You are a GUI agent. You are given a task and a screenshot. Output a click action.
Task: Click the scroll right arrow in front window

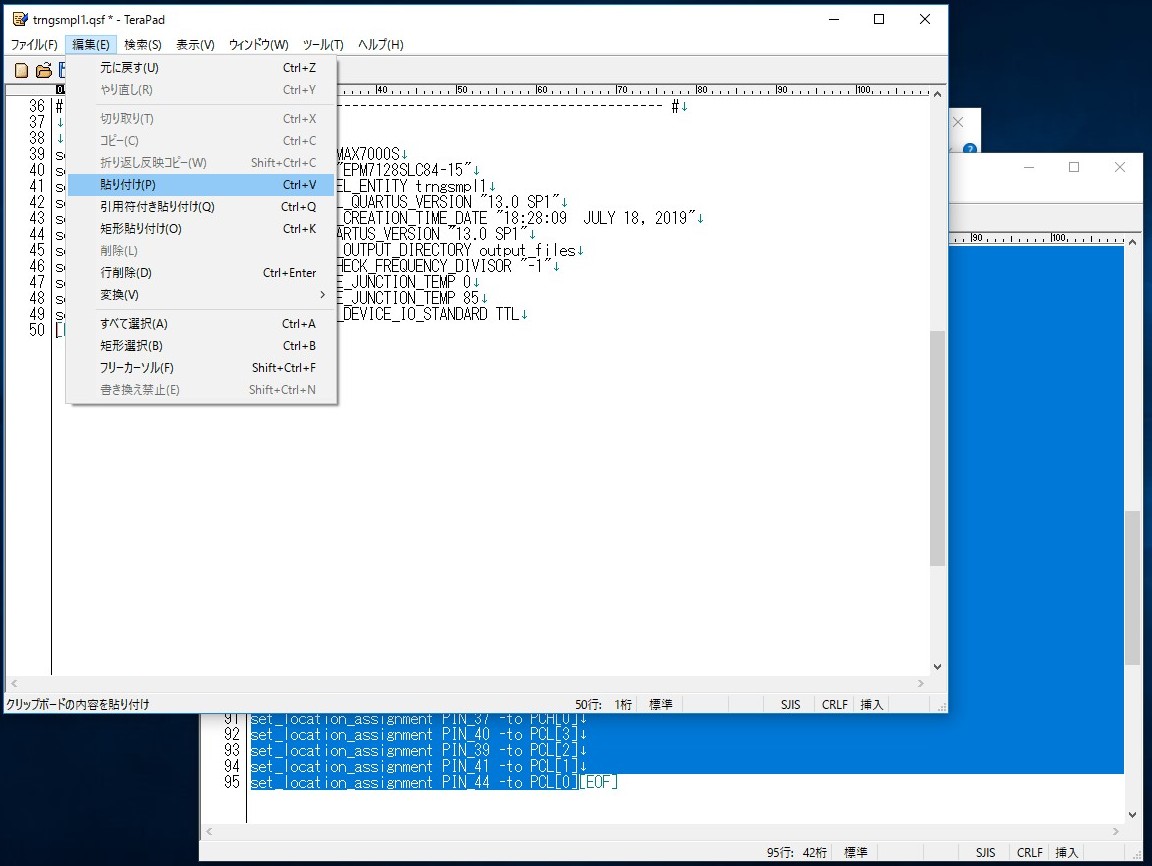point(921,683)
